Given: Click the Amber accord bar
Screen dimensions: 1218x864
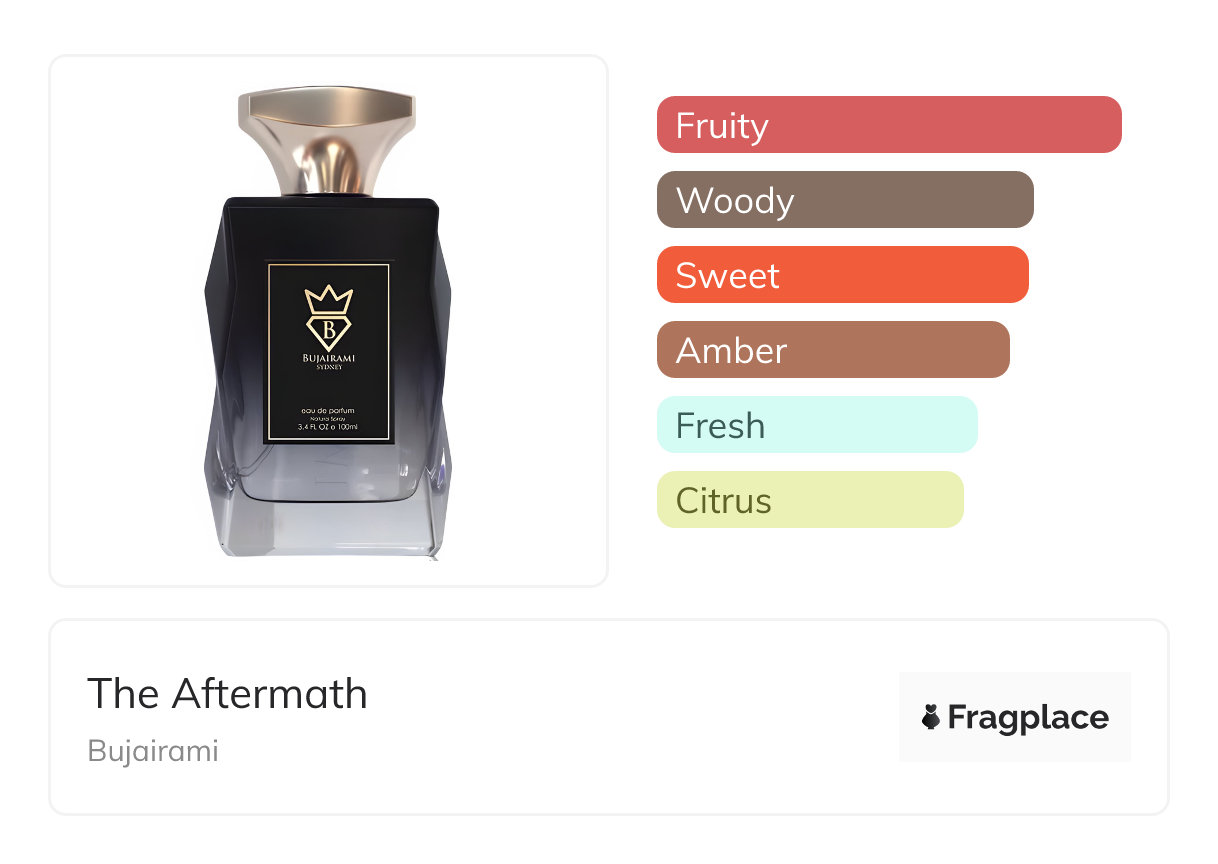Looking at the screenshot, I should (833, 350).
